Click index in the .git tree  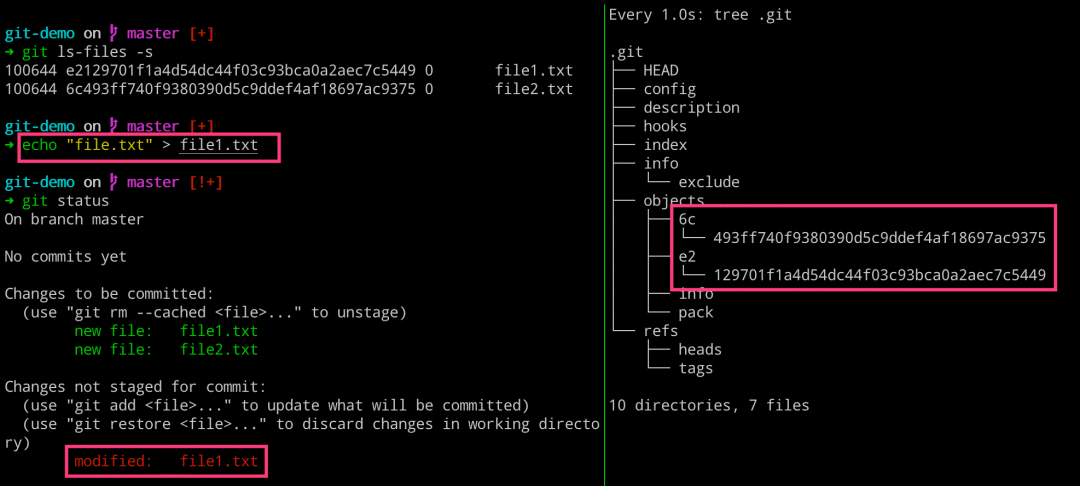[665, 145]
